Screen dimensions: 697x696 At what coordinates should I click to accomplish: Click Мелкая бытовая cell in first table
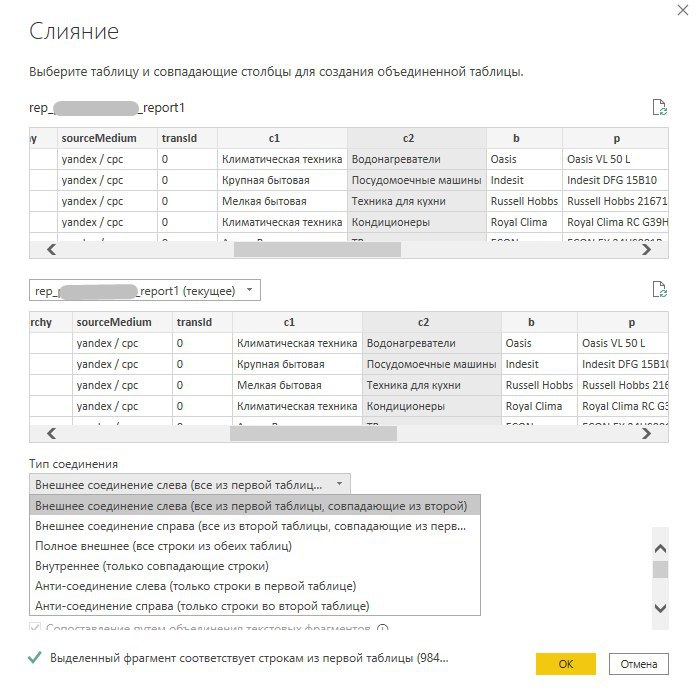[x=282, y=201]
